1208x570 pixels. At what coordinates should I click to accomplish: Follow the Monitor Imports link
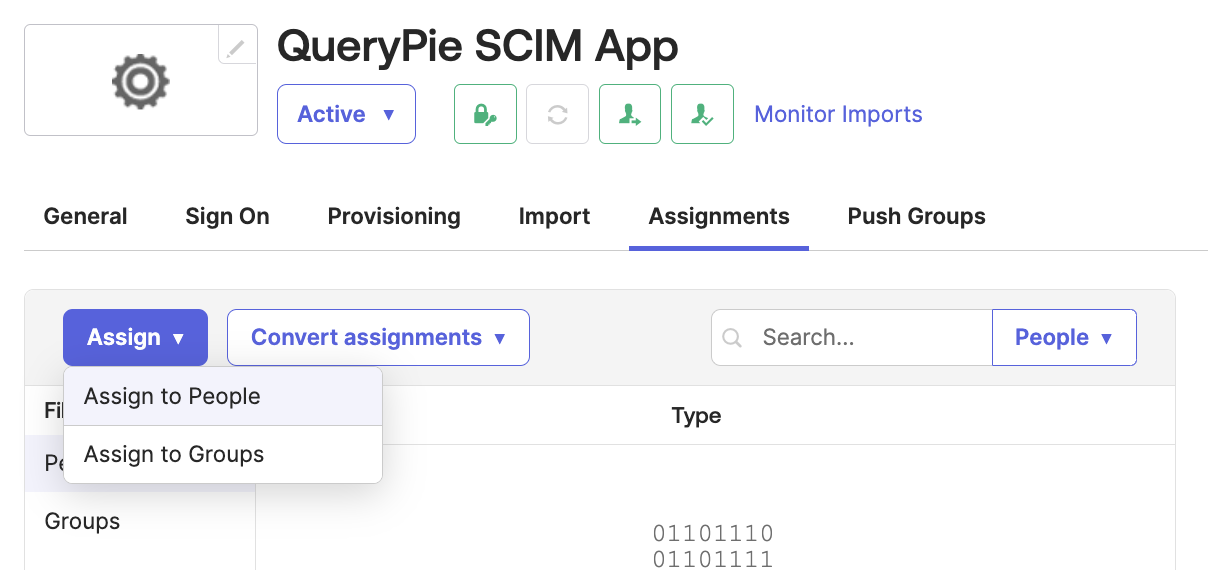(x=838, y=114)
